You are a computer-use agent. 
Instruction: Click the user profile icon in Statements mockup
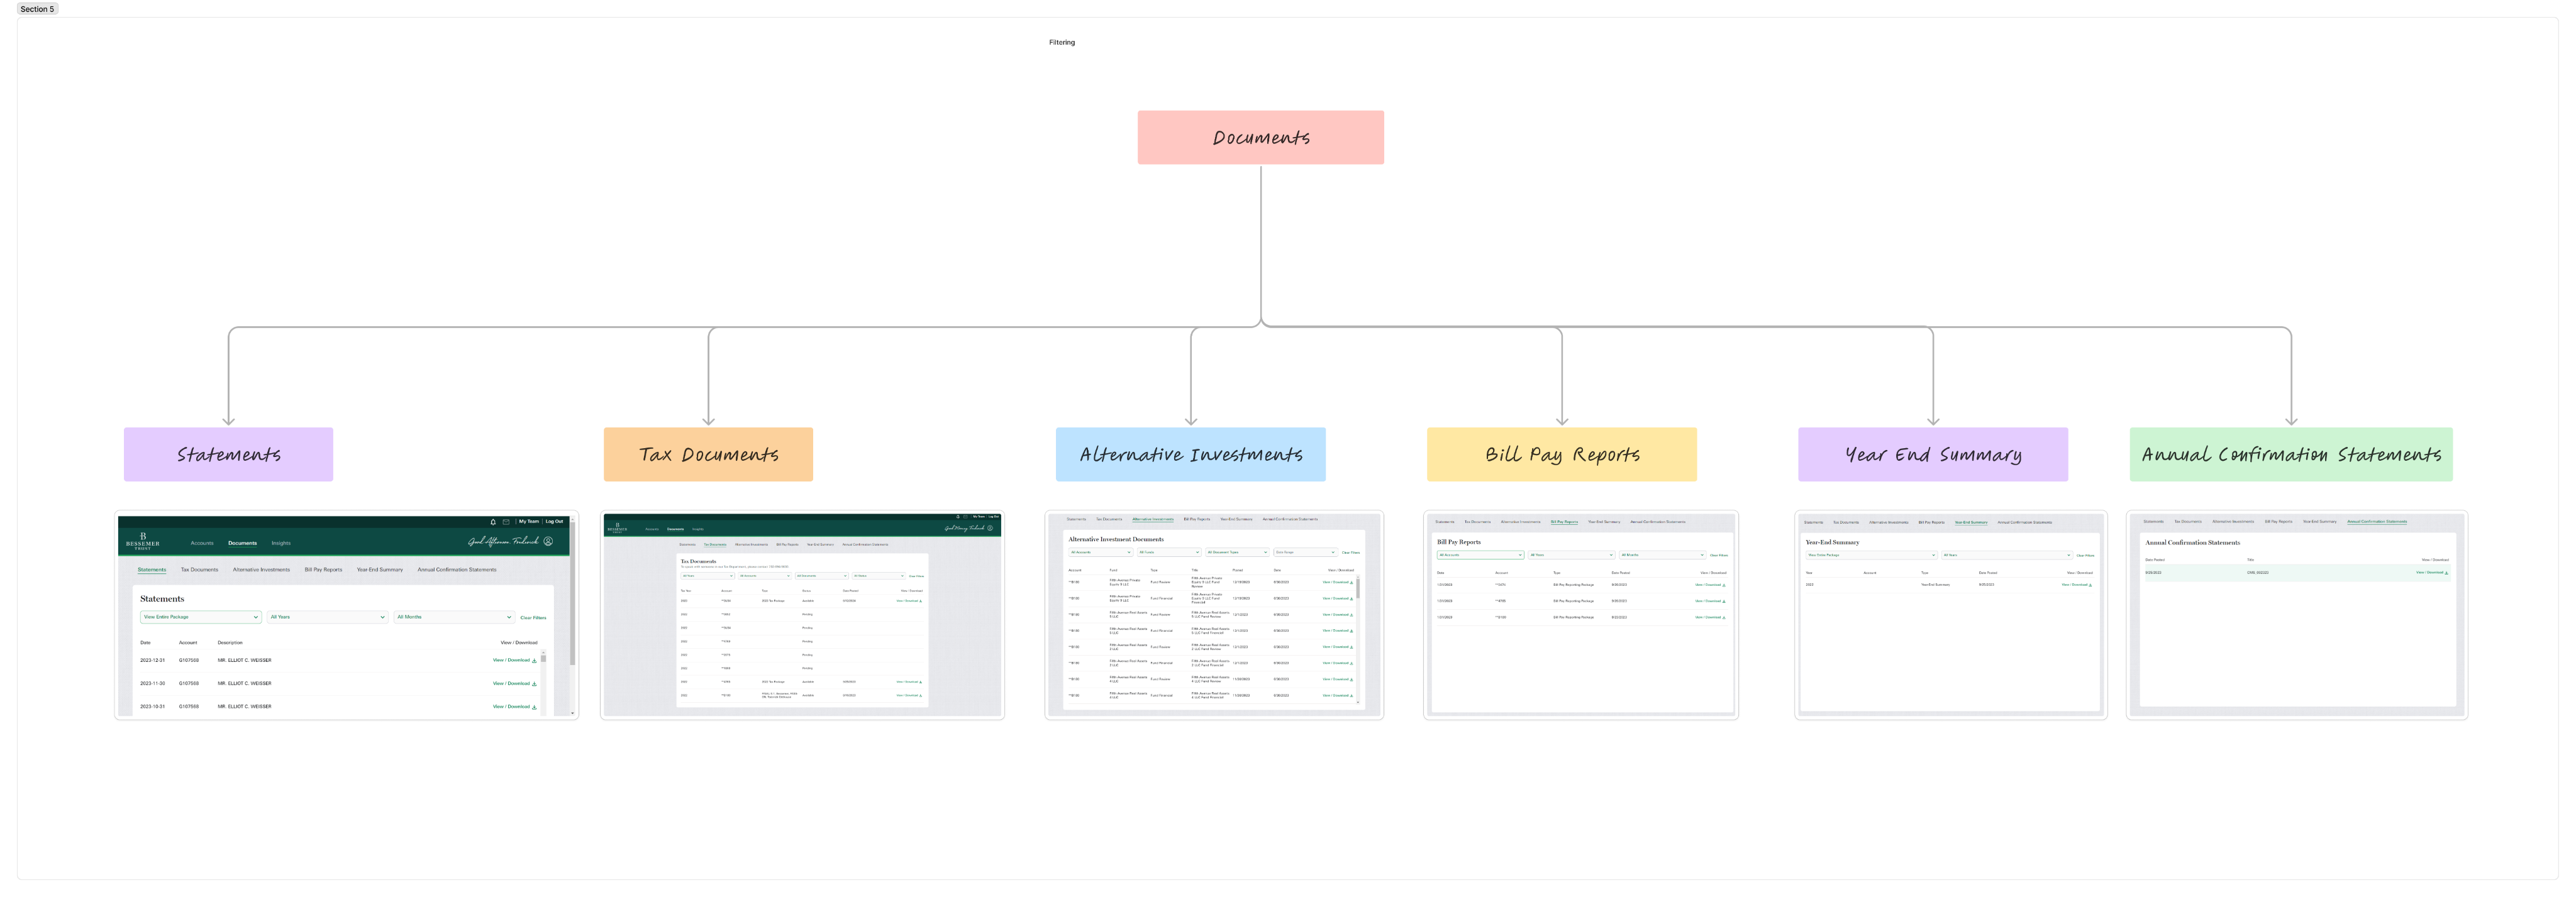(548, 541)
